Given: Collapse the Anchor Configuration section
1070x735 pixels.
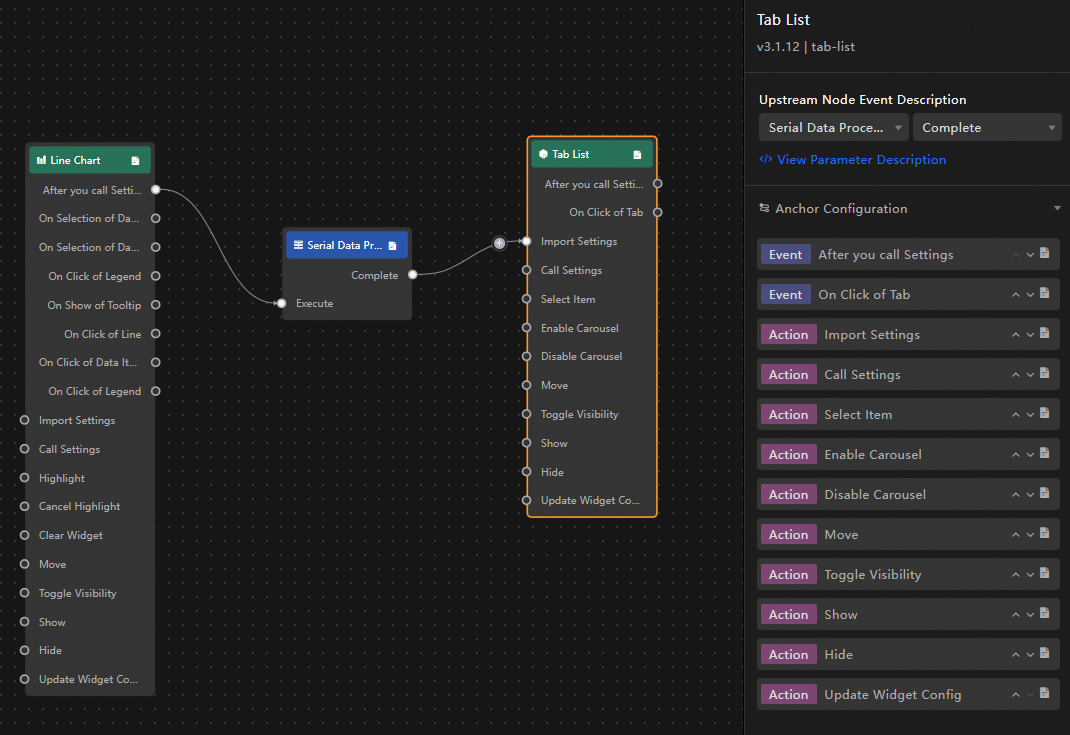Looking at the screenshot, I should click(x=1057, y=208).
